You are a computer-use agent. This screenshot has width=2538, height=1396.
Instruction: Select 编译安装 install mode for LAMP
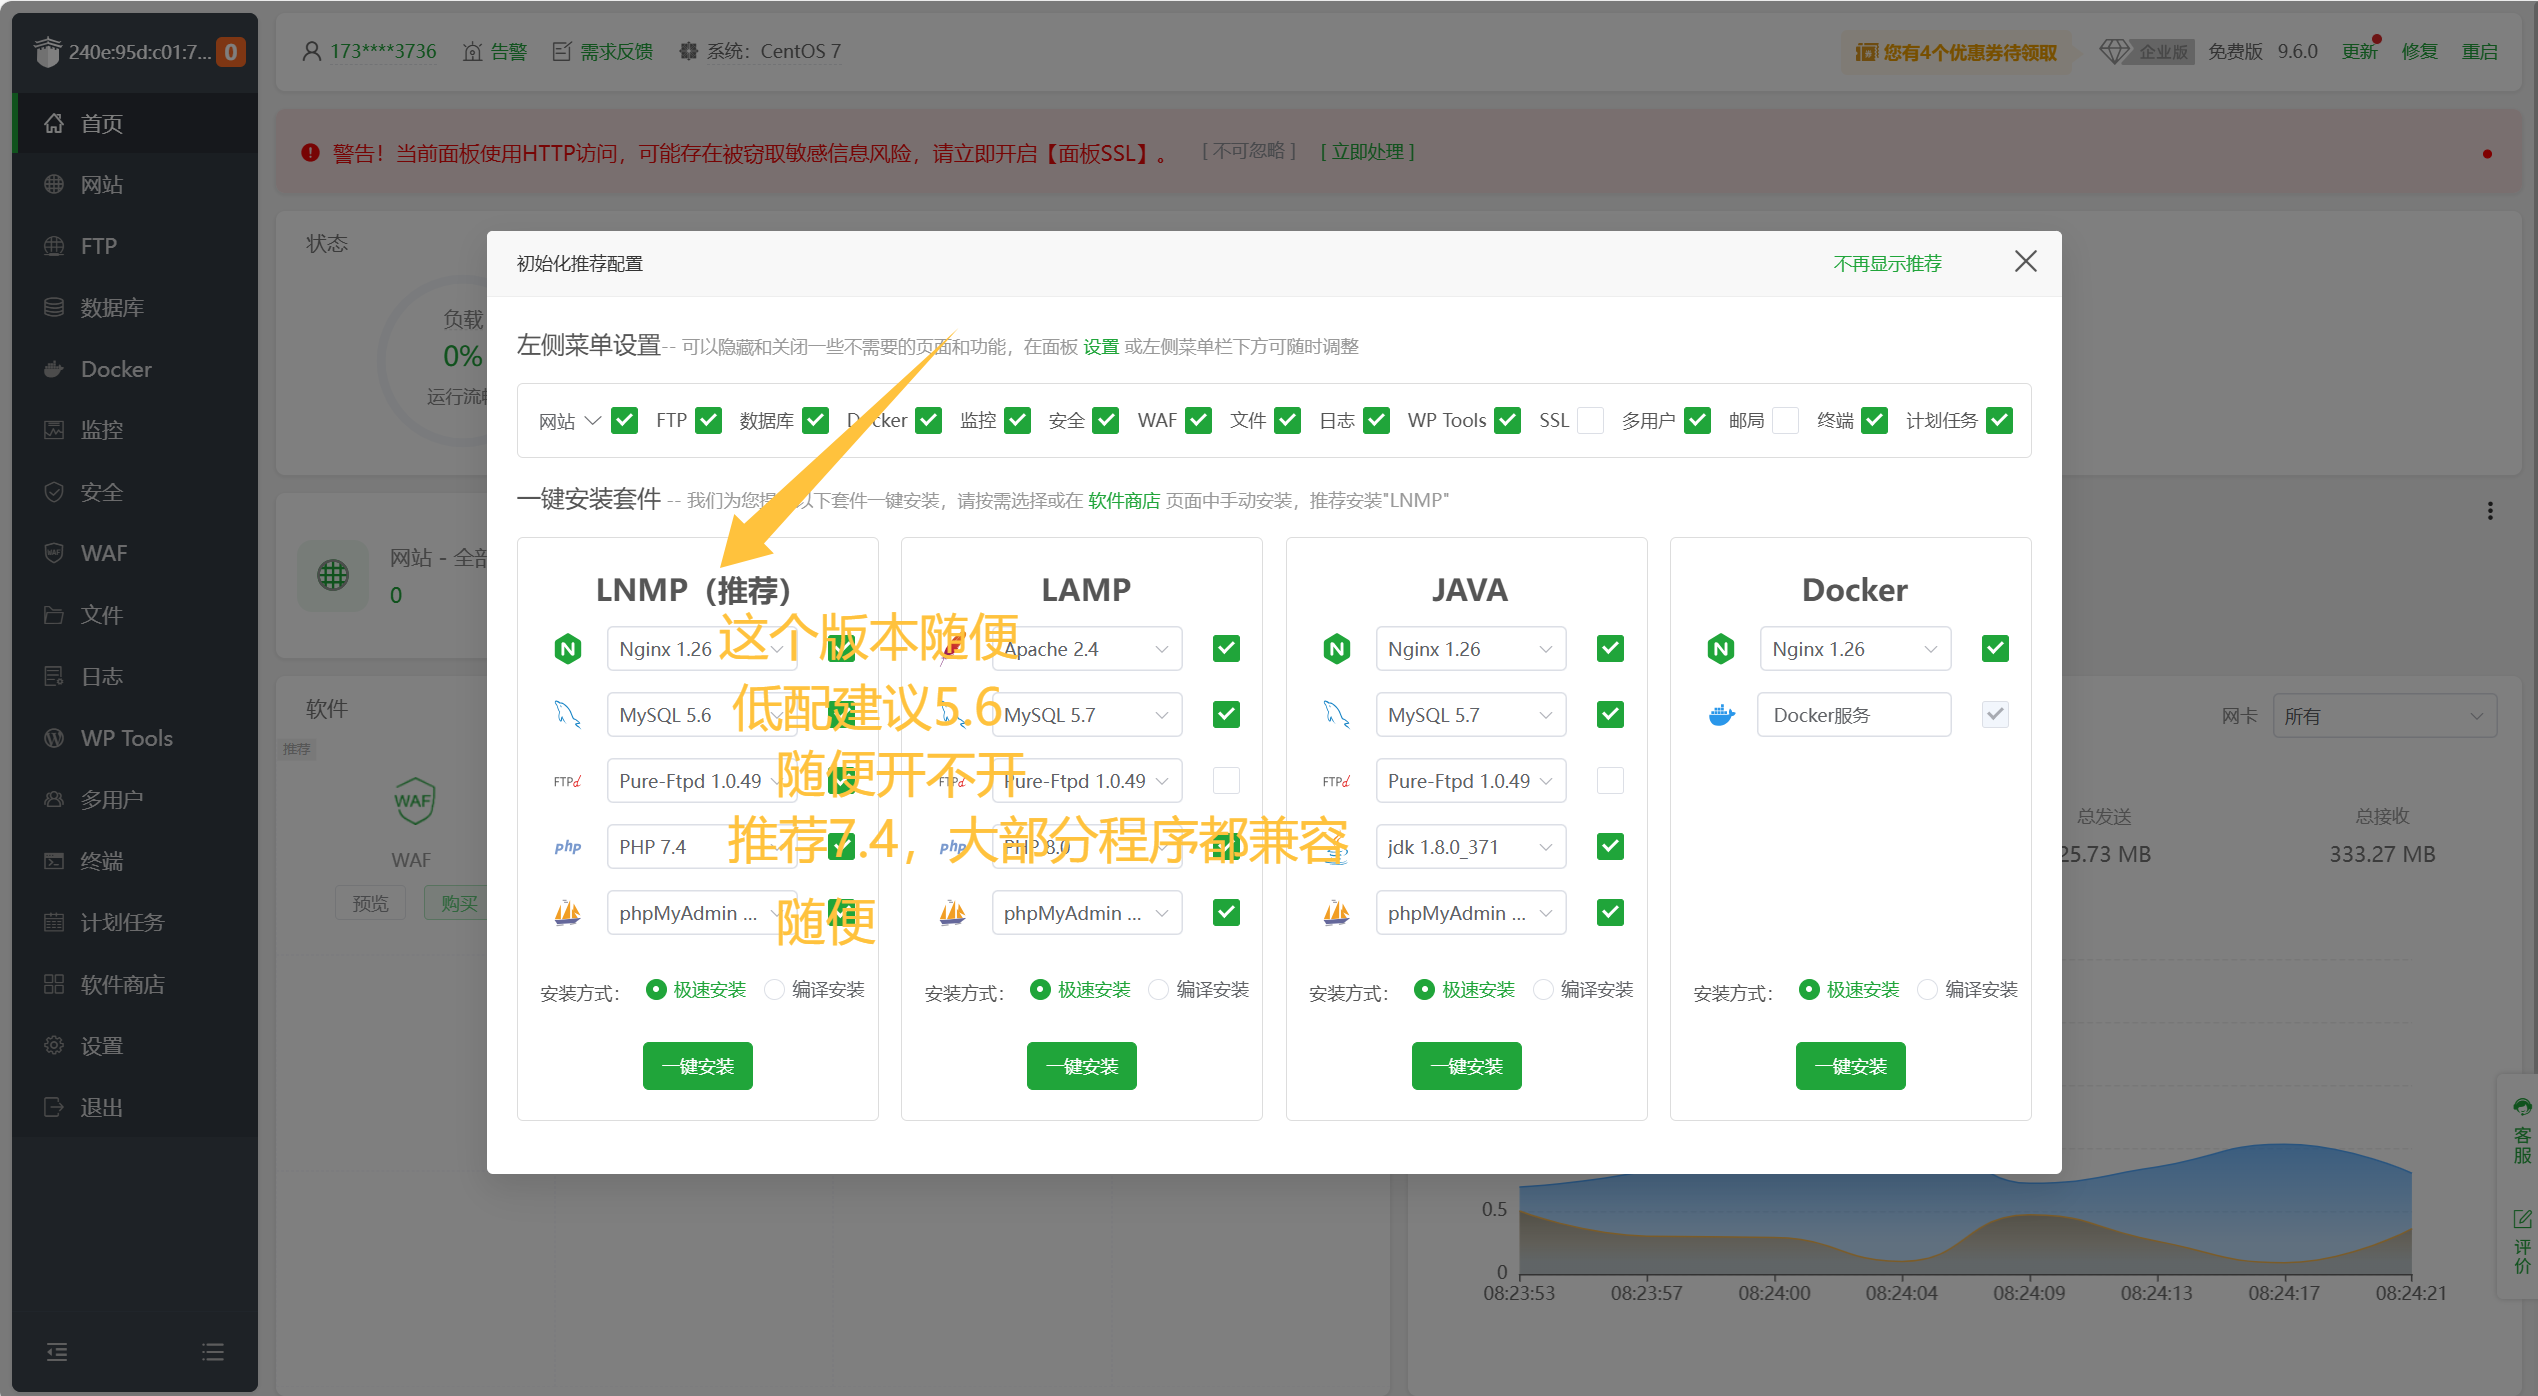[x=1158, y=989]
